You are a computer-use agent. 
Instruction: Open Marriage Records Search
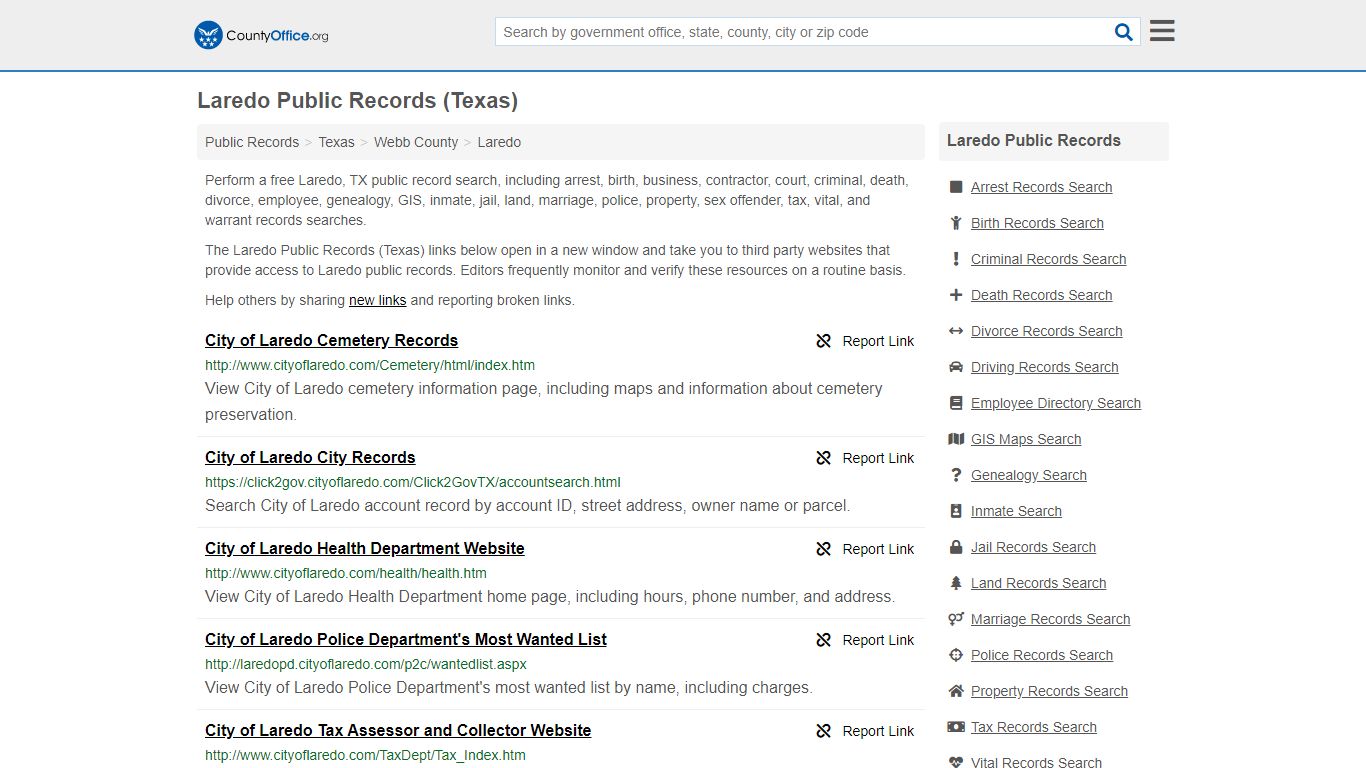(1050, 619)
